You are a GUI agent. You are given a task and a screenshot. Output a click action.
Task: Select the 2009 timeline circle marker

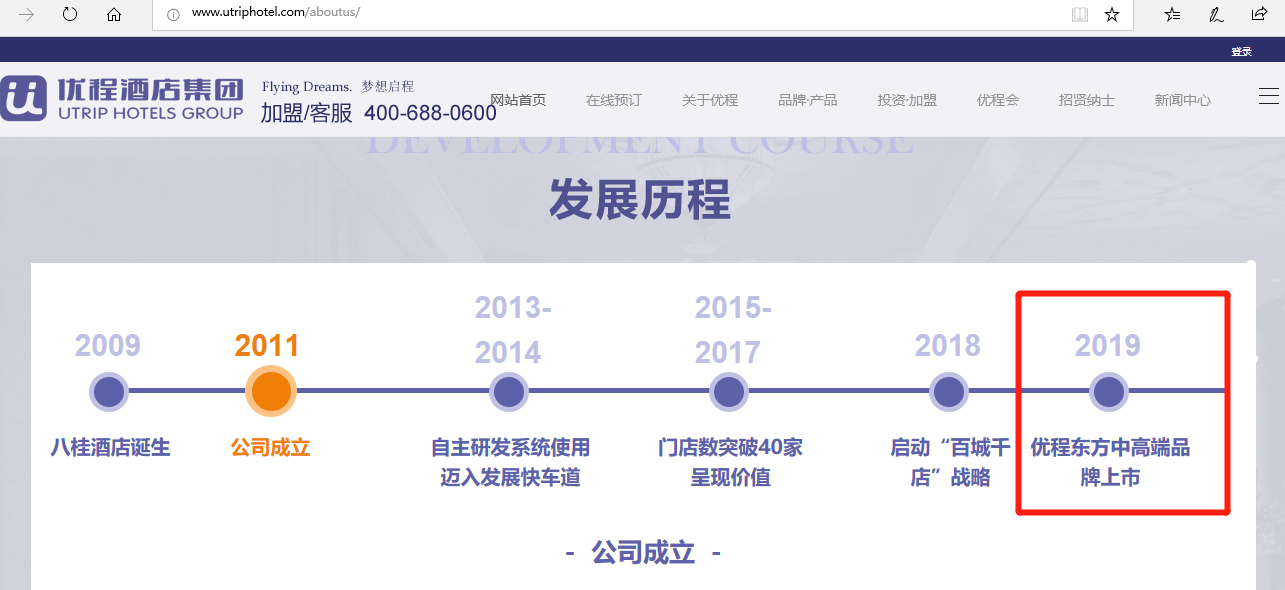[x=109, y=391]
